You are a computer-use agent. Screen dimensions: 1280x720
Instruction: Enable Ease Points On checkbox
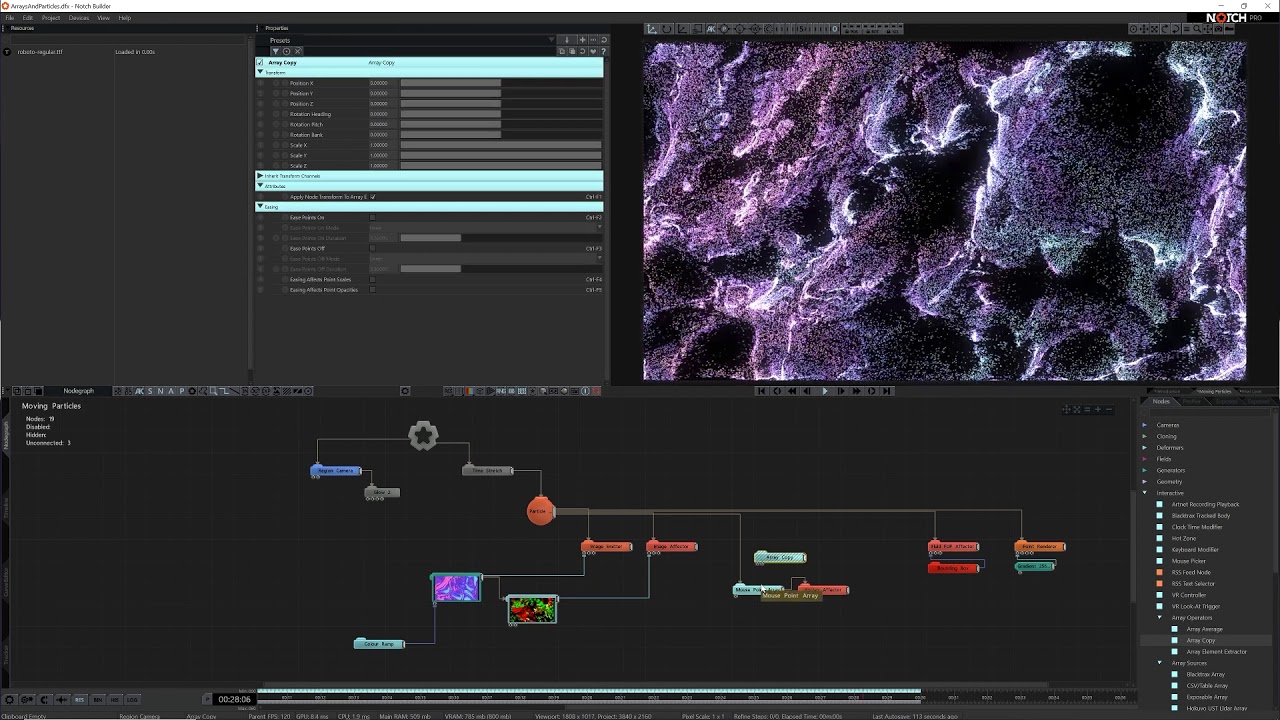373,217
